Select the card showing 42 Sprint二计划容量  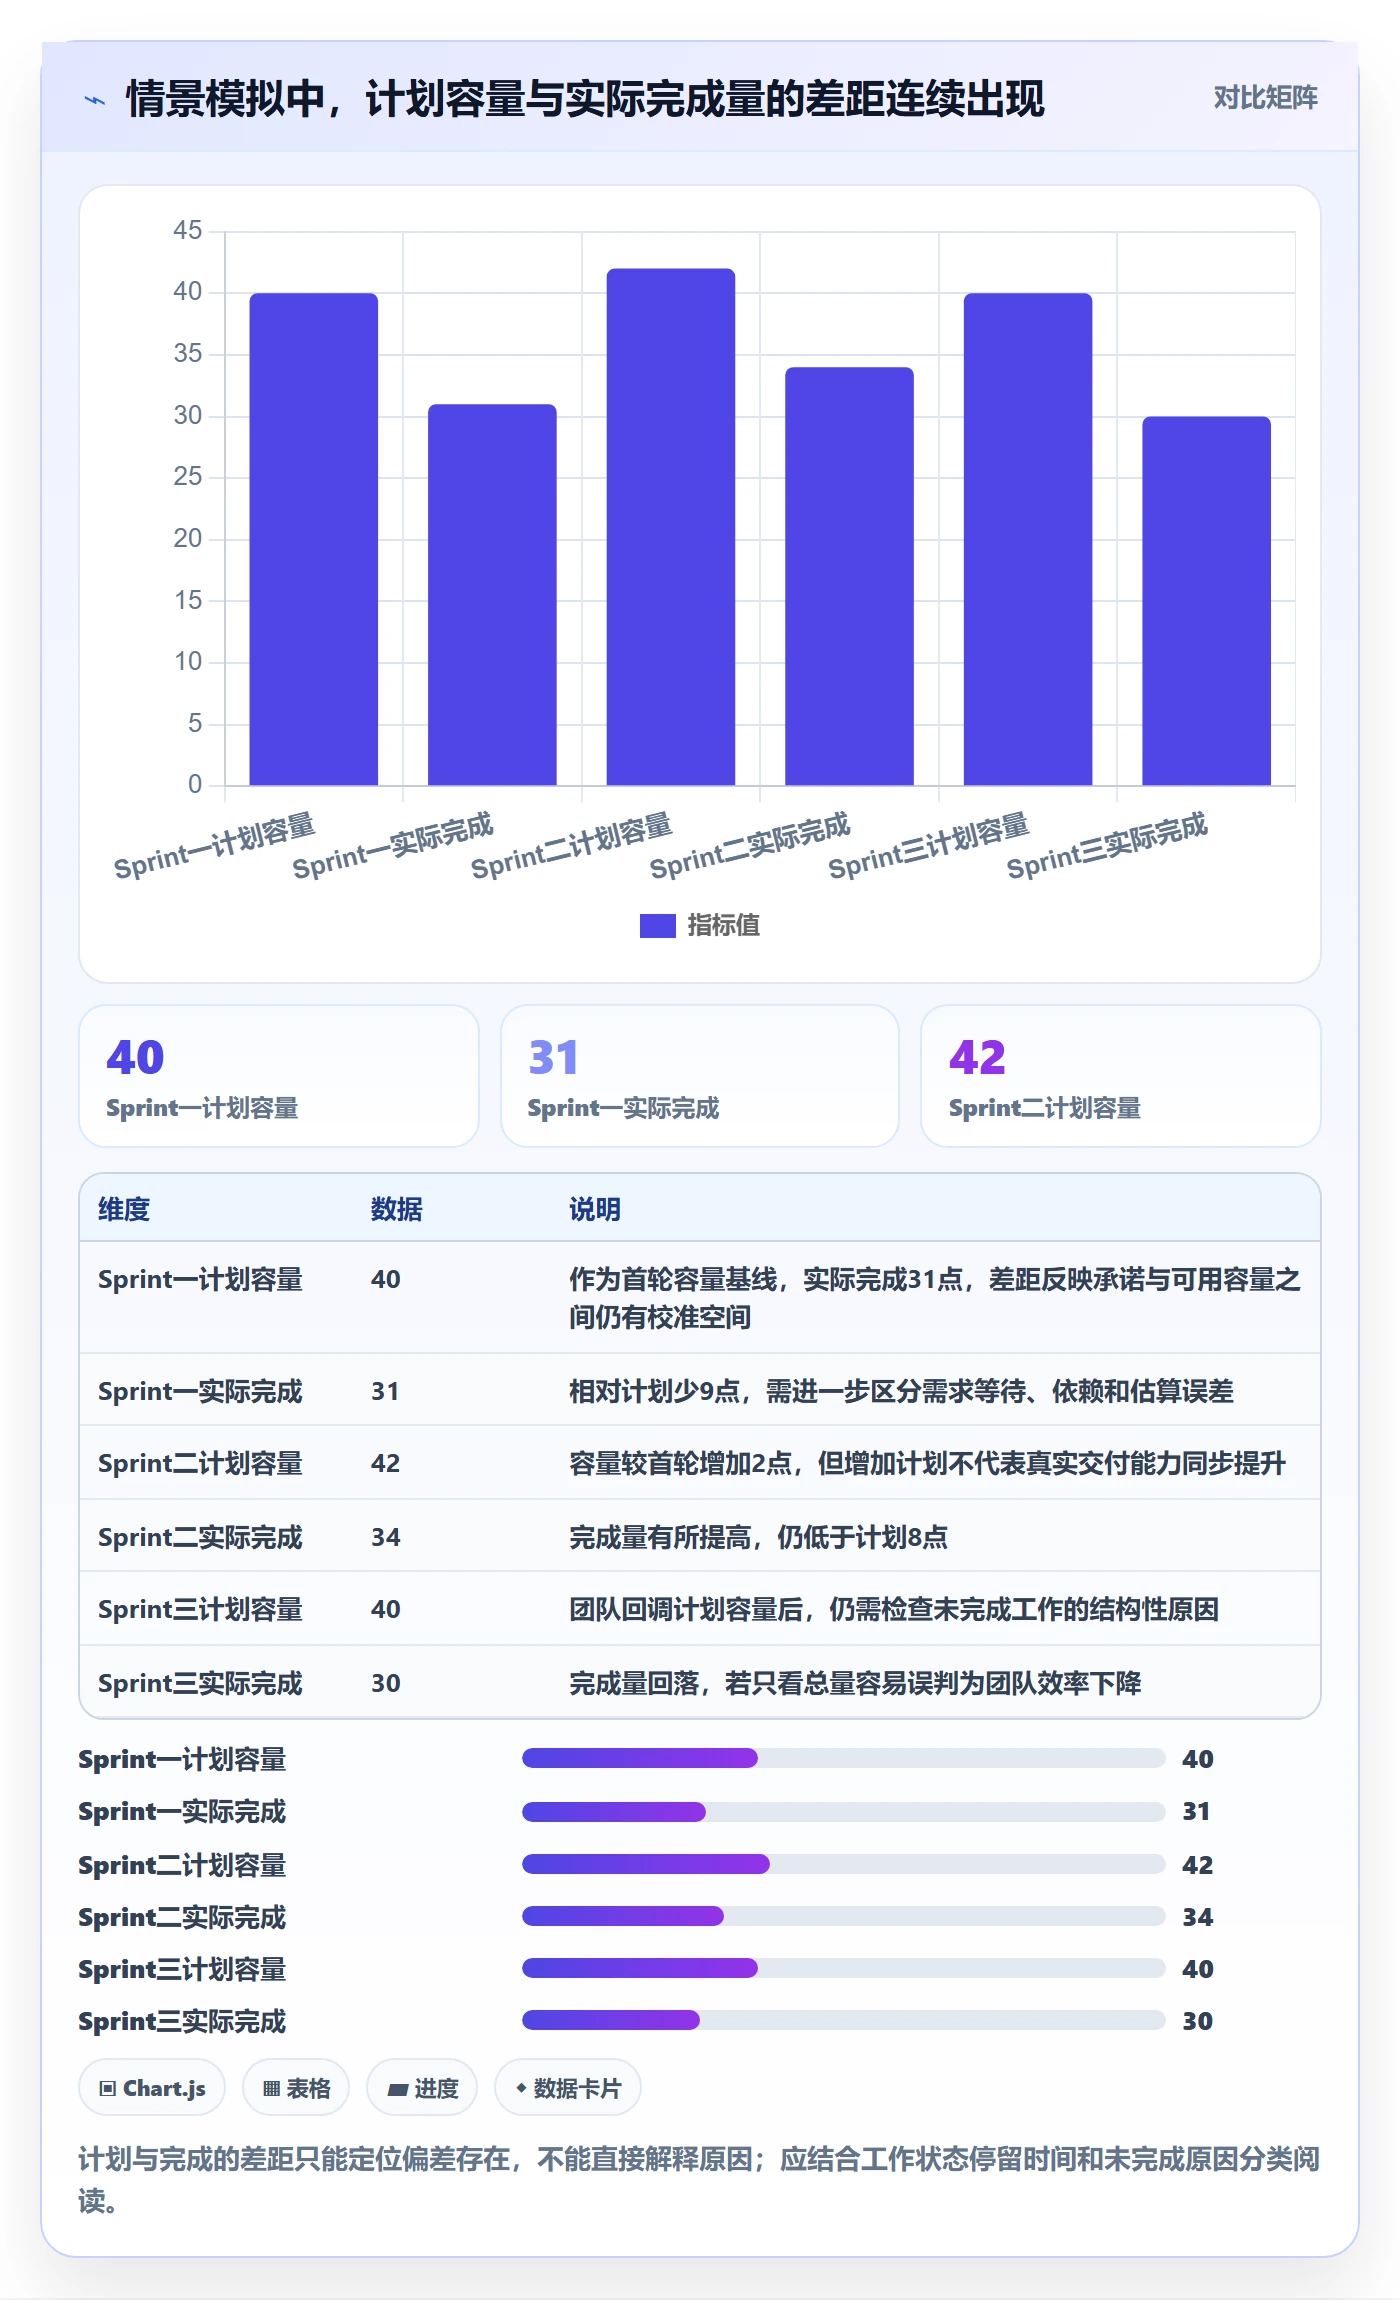pyautogui.click(x=1120, y=1076)
